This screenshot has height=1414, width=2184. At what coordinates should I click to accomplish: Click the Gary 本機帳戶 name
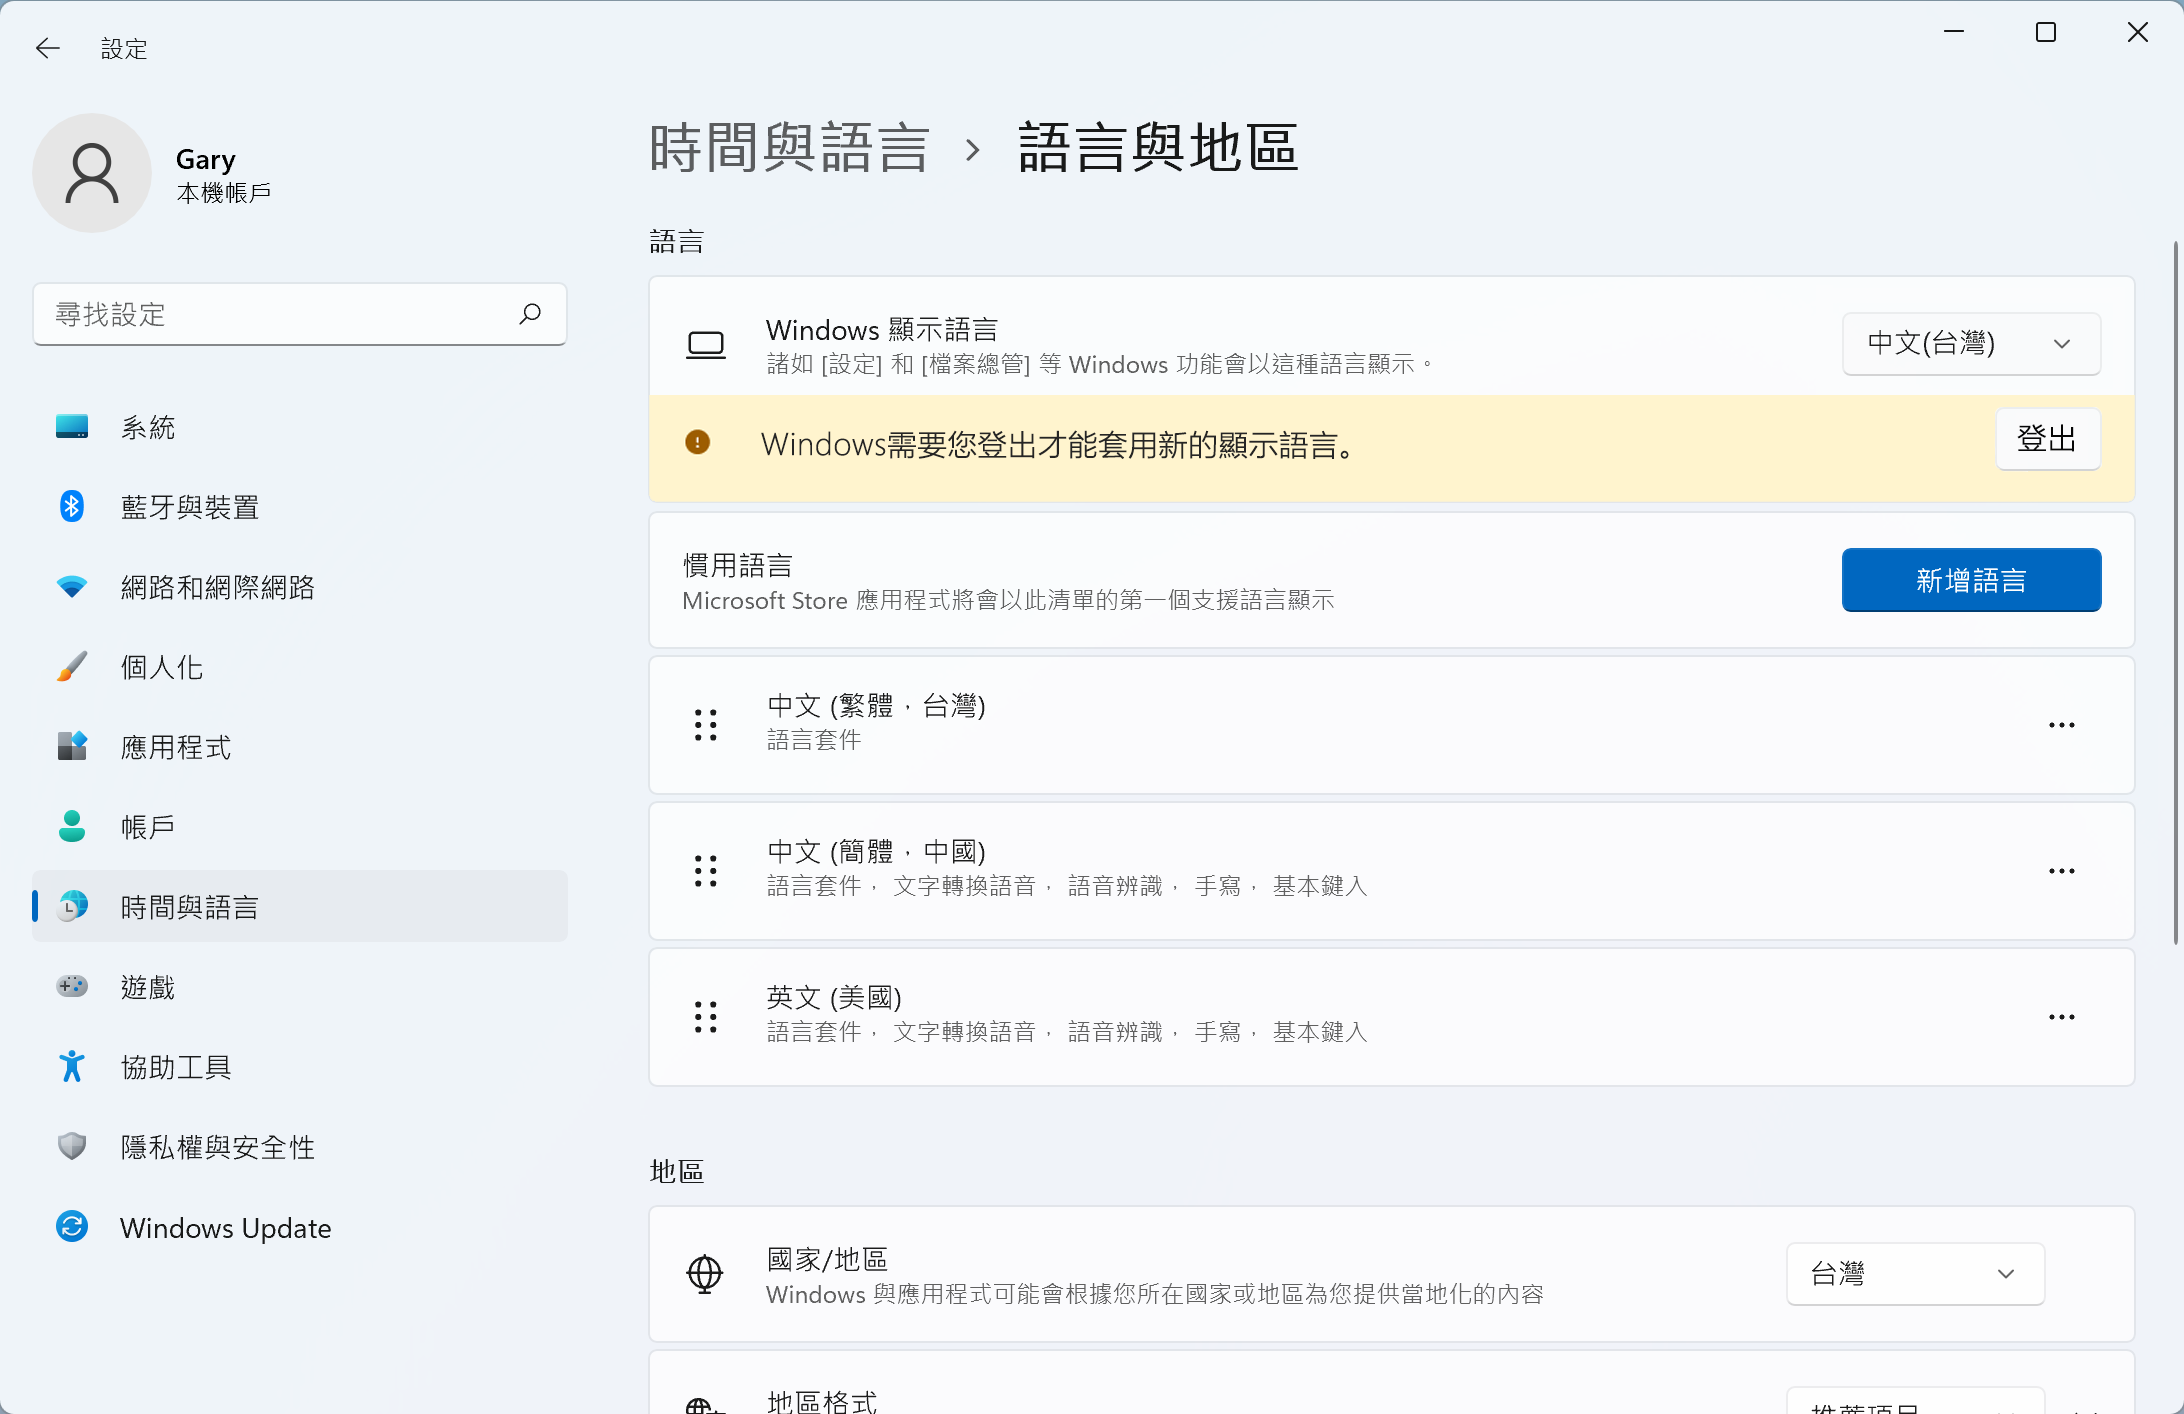(223, 175)
